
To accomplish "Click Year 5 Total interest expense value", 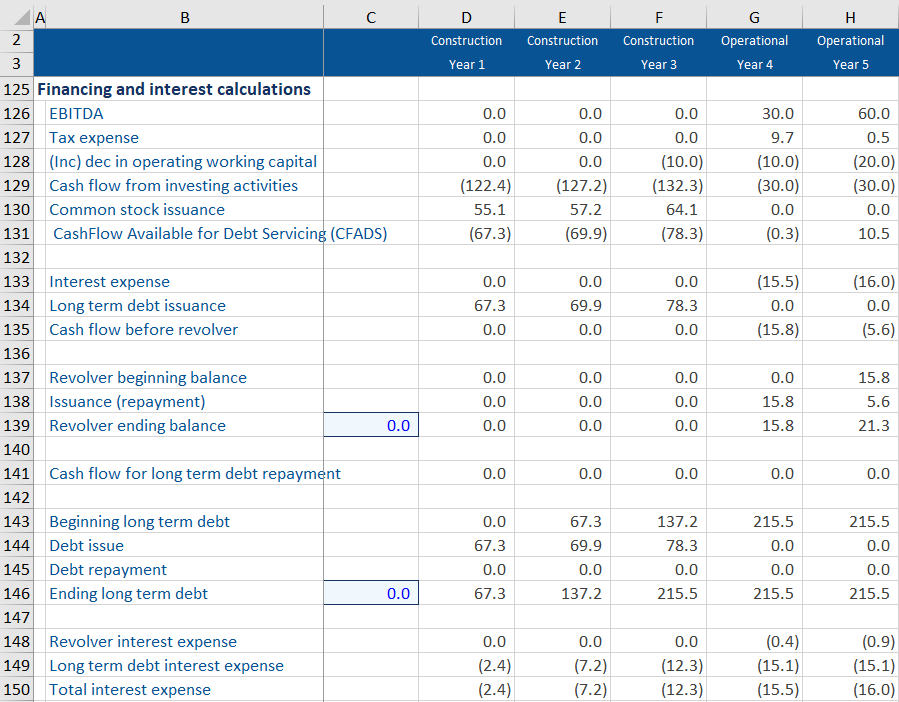I will pos(850,690).
